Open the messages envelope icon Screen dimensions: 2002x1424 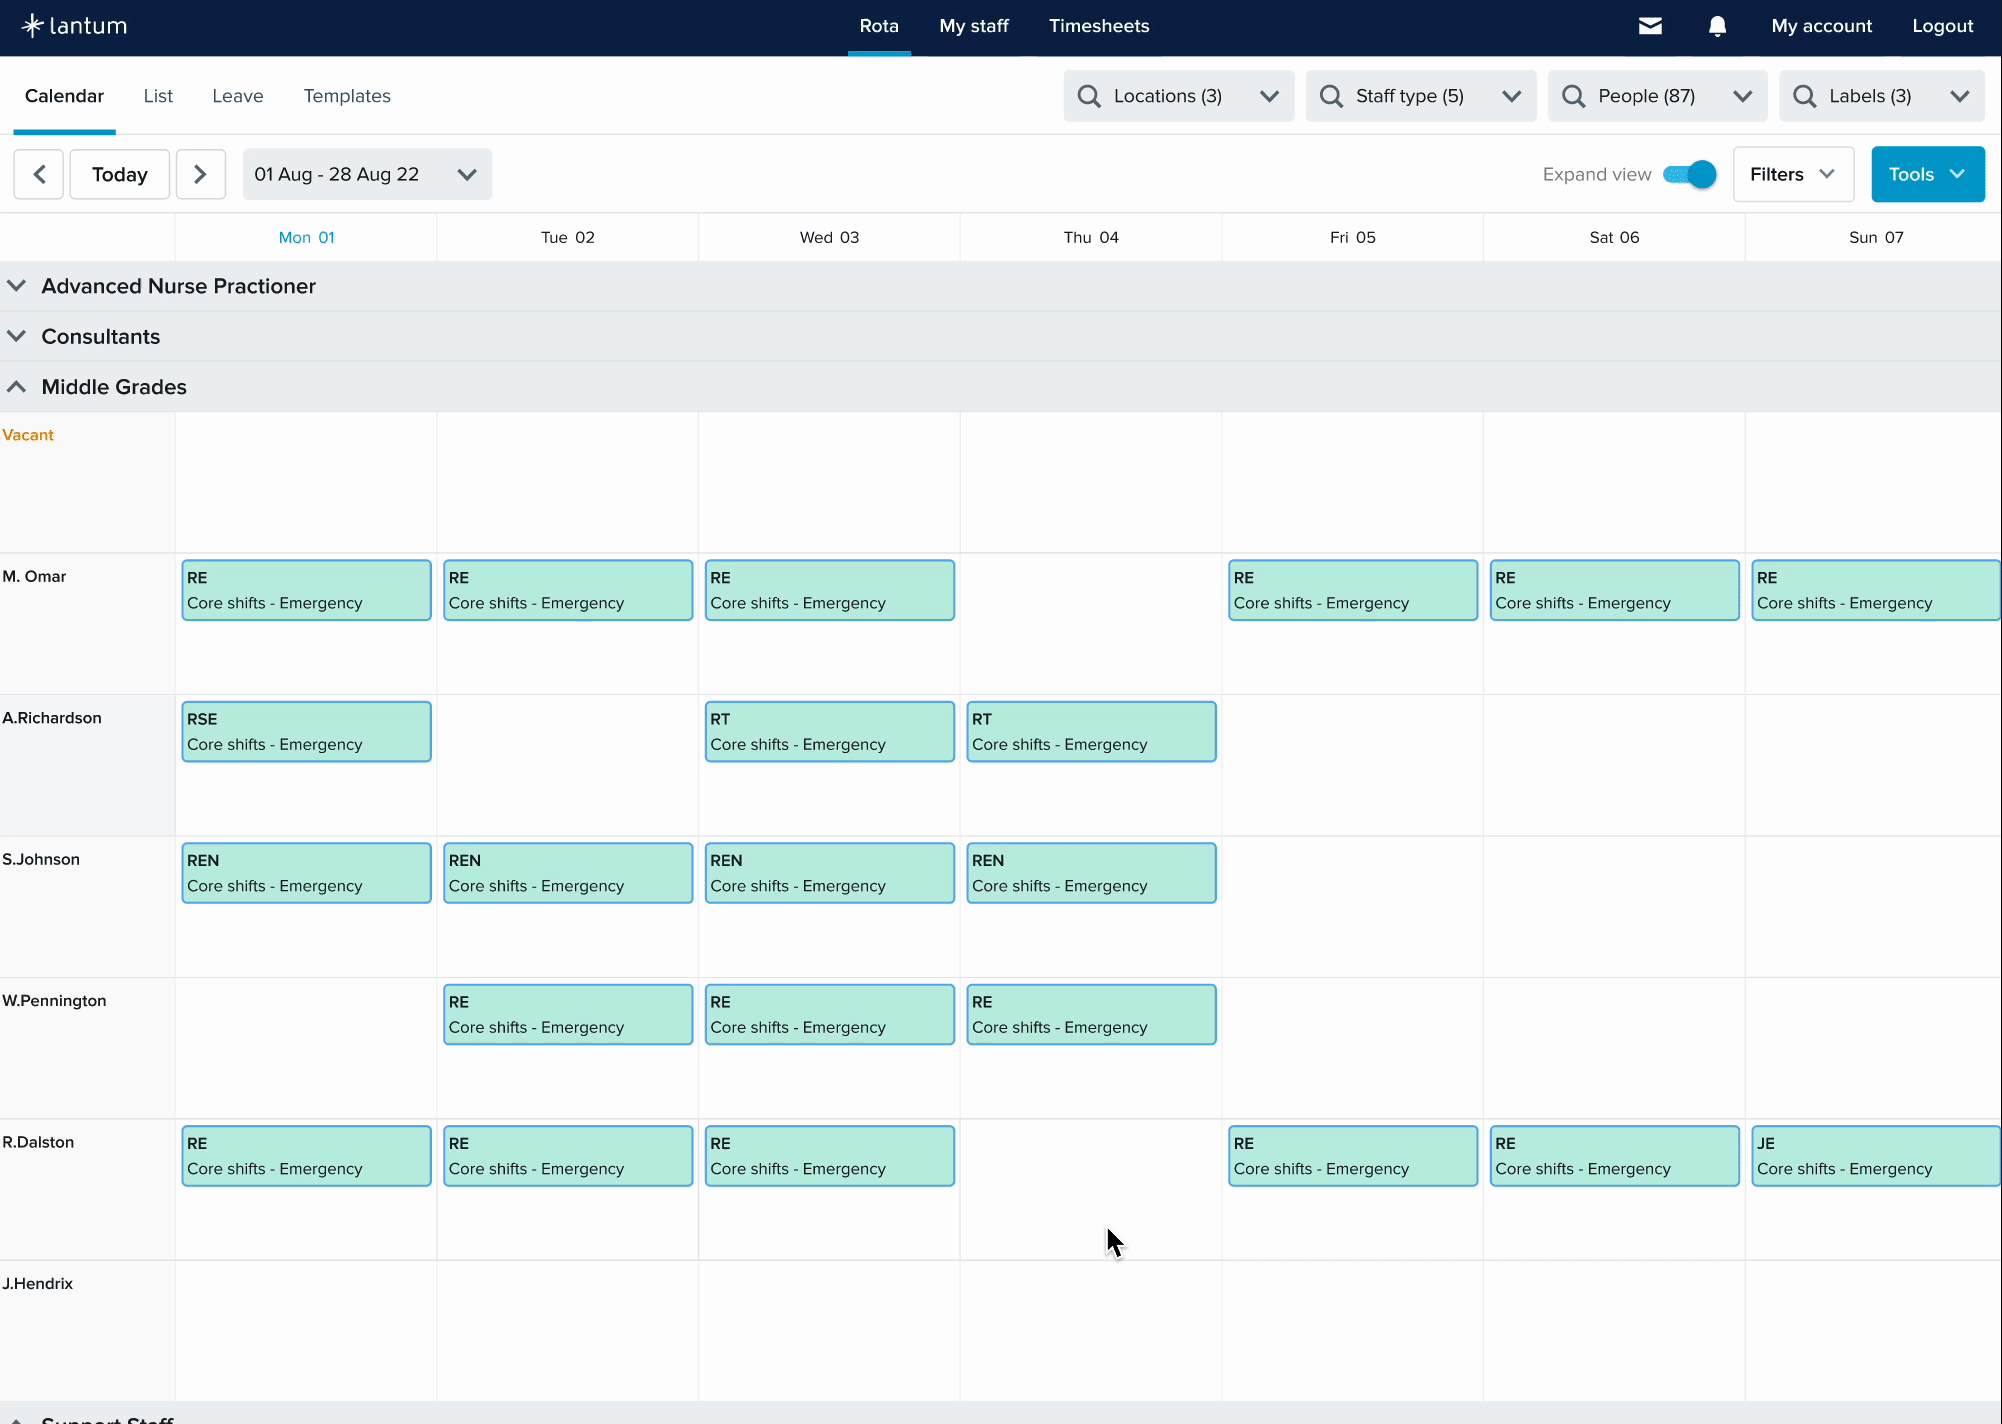[x=1650, y=26]
